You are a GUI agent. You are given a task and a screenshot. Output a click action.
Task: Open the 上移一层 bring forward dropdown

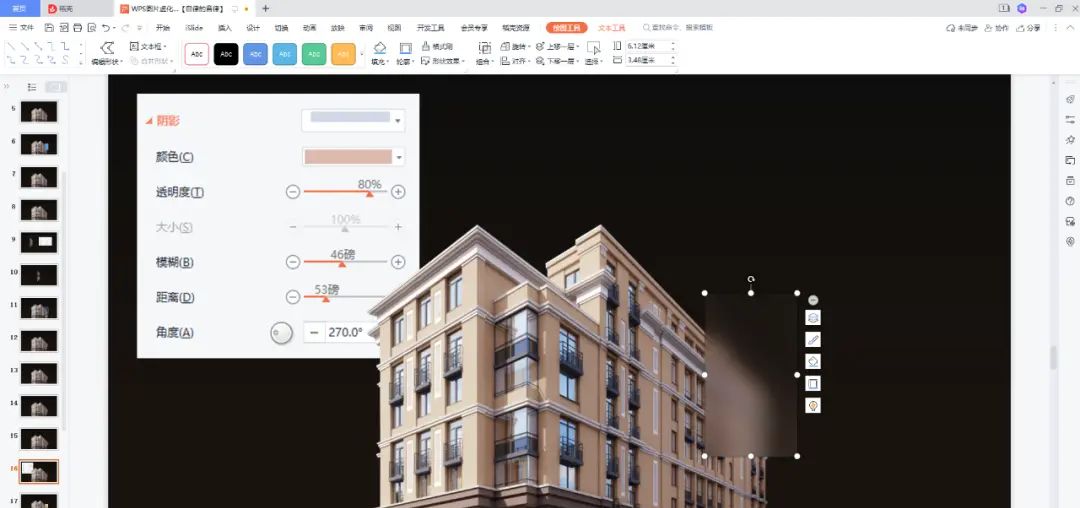[x=557, y=46]
